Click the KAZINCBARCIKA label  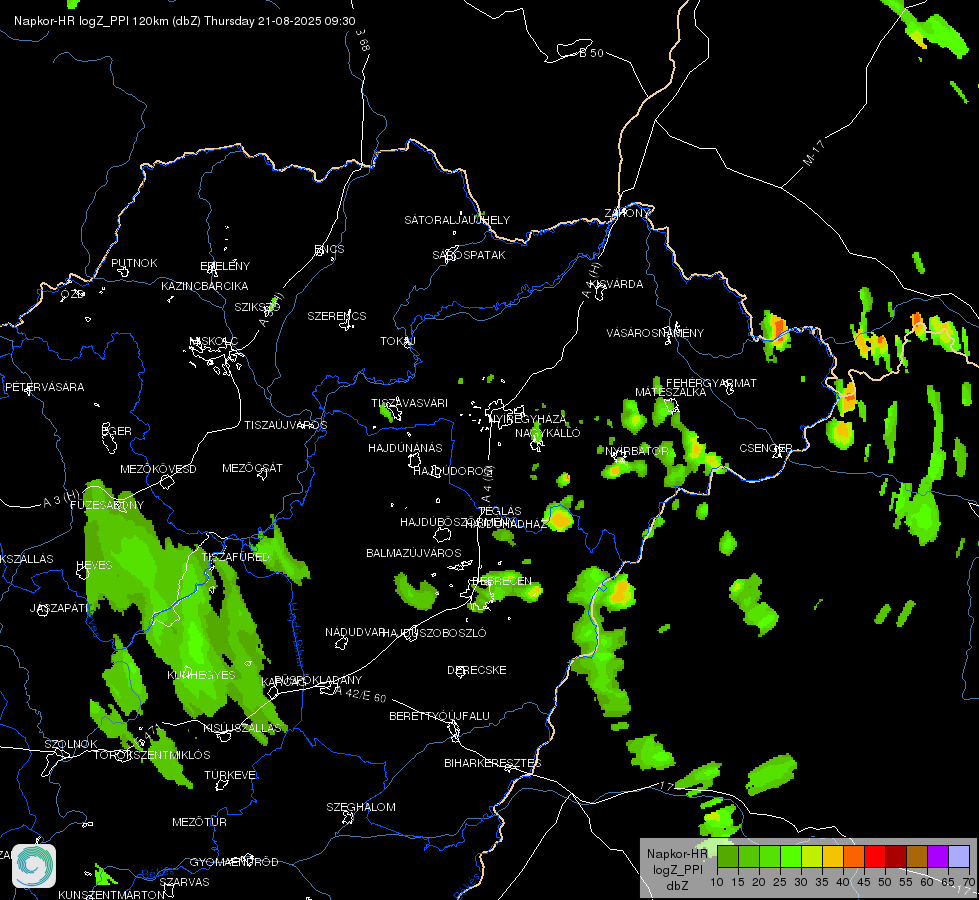(205, 286)
